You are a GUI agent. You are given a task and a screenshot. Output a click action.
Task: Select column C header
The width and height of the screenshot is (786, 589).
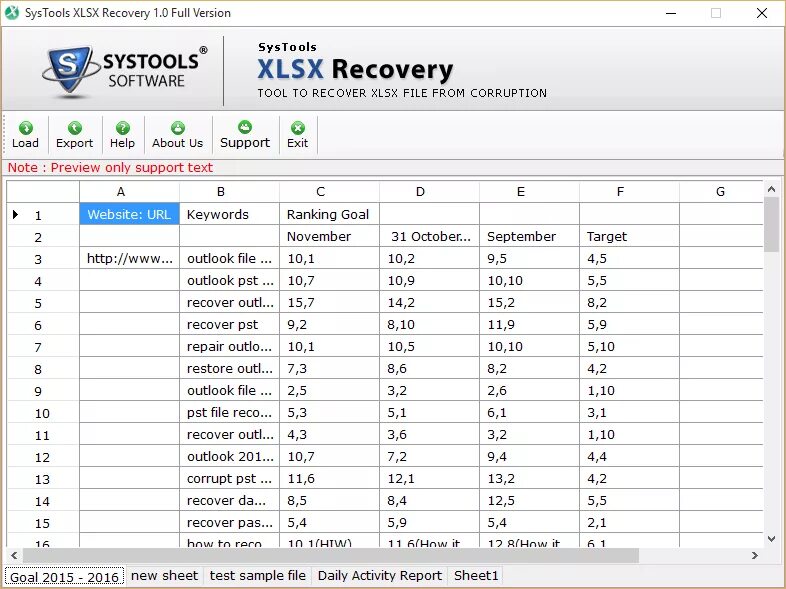(329, 191)
